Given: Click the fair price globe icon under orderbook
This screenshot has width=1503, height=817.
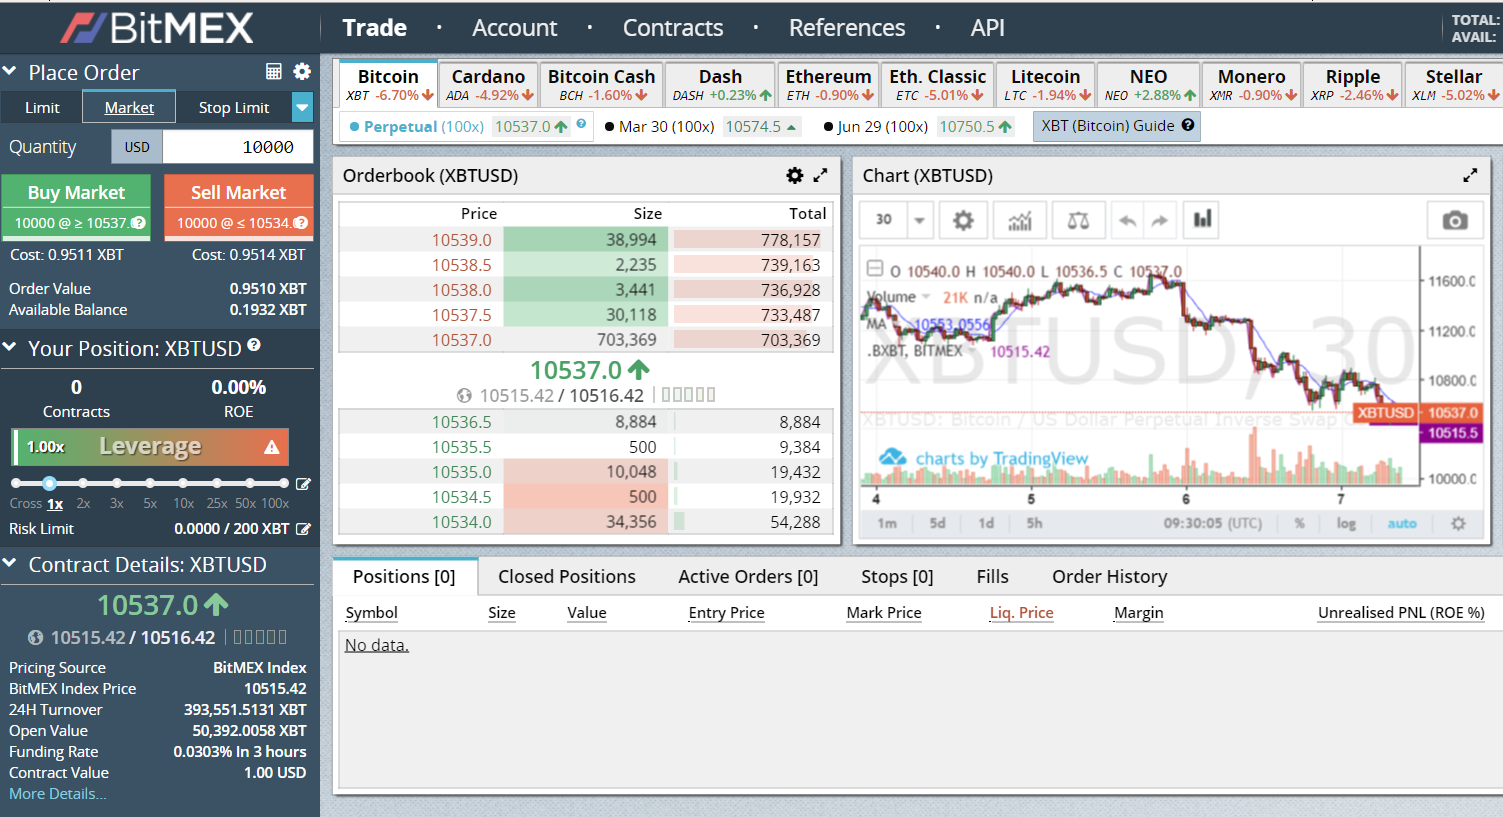Looking at the screenshot, I should point(464,395).
